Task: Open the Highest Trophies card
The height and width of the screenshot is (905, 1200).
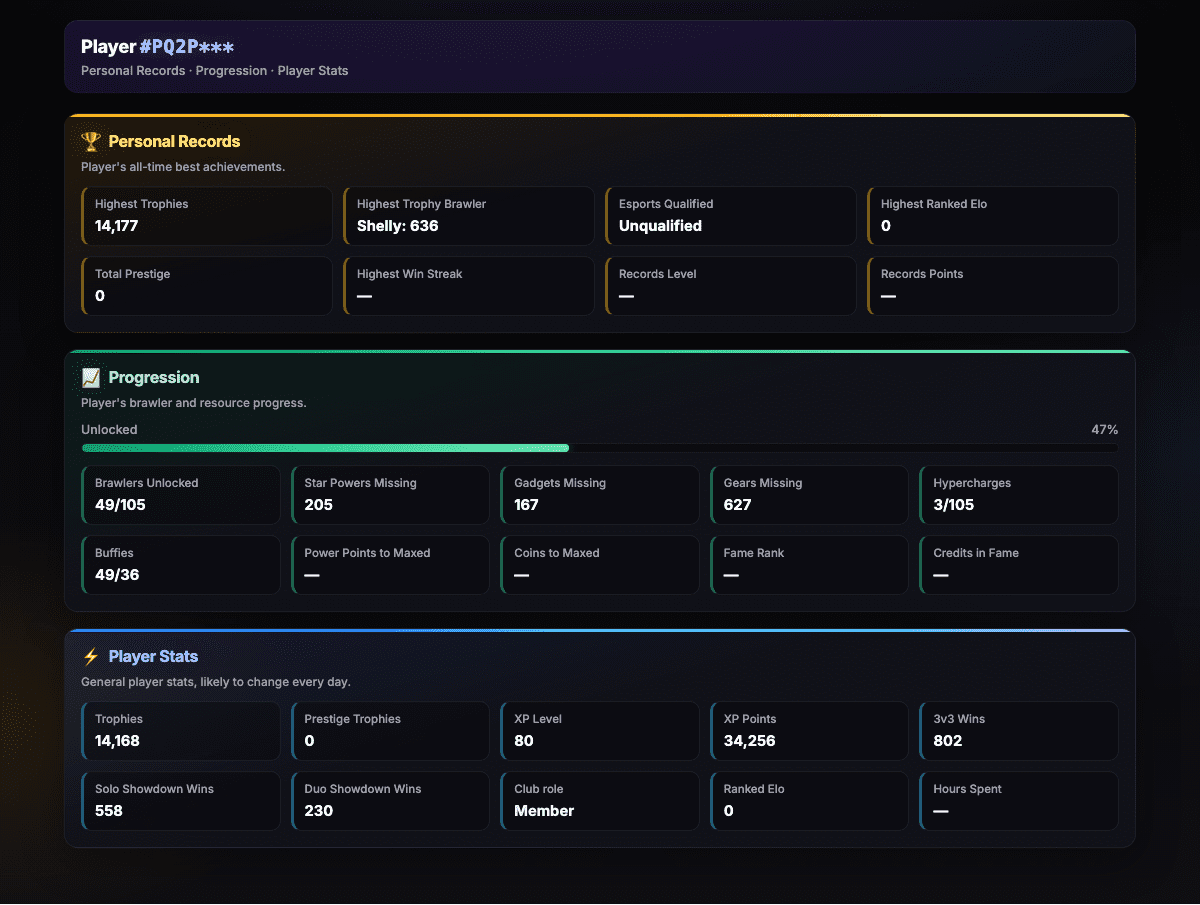Action: [x=207, y=216]
